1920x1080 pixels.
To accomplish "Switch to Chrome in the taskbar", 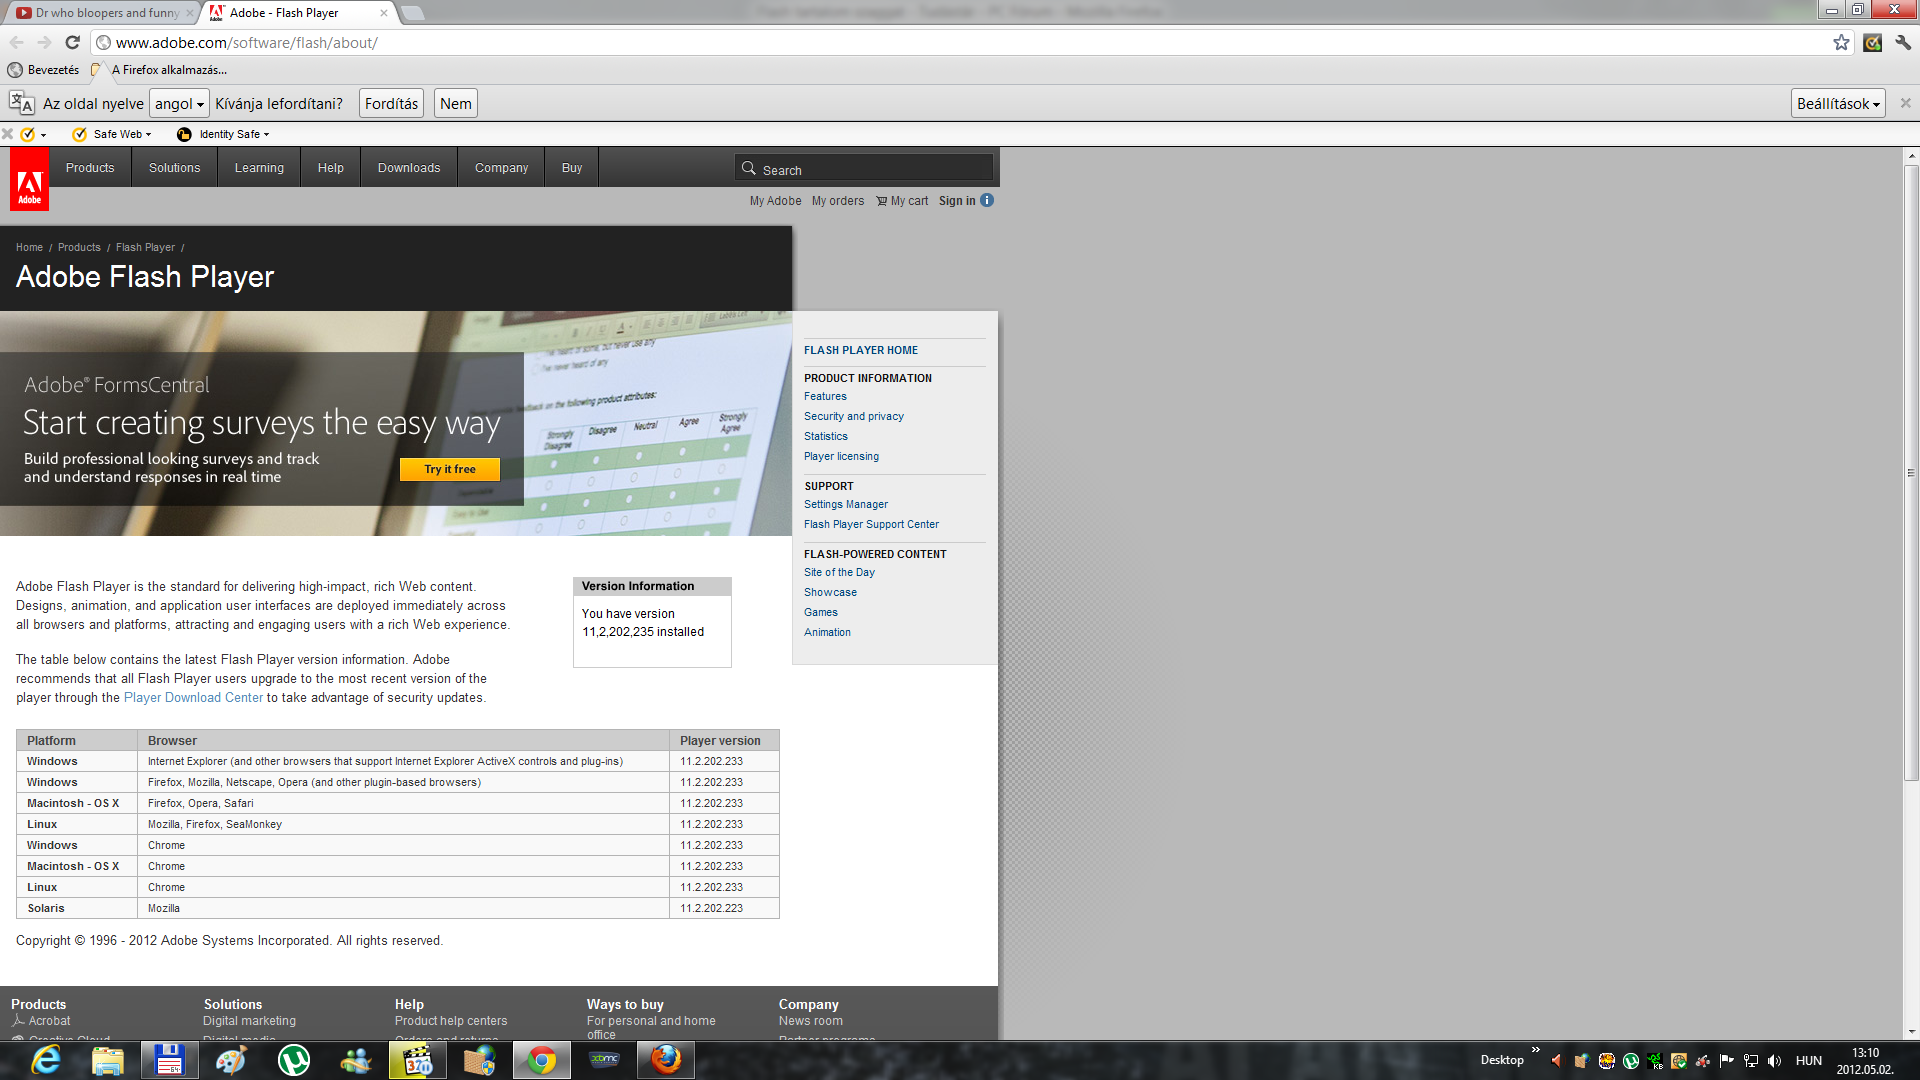I will pyautogui.click(x=542, y=1060).
